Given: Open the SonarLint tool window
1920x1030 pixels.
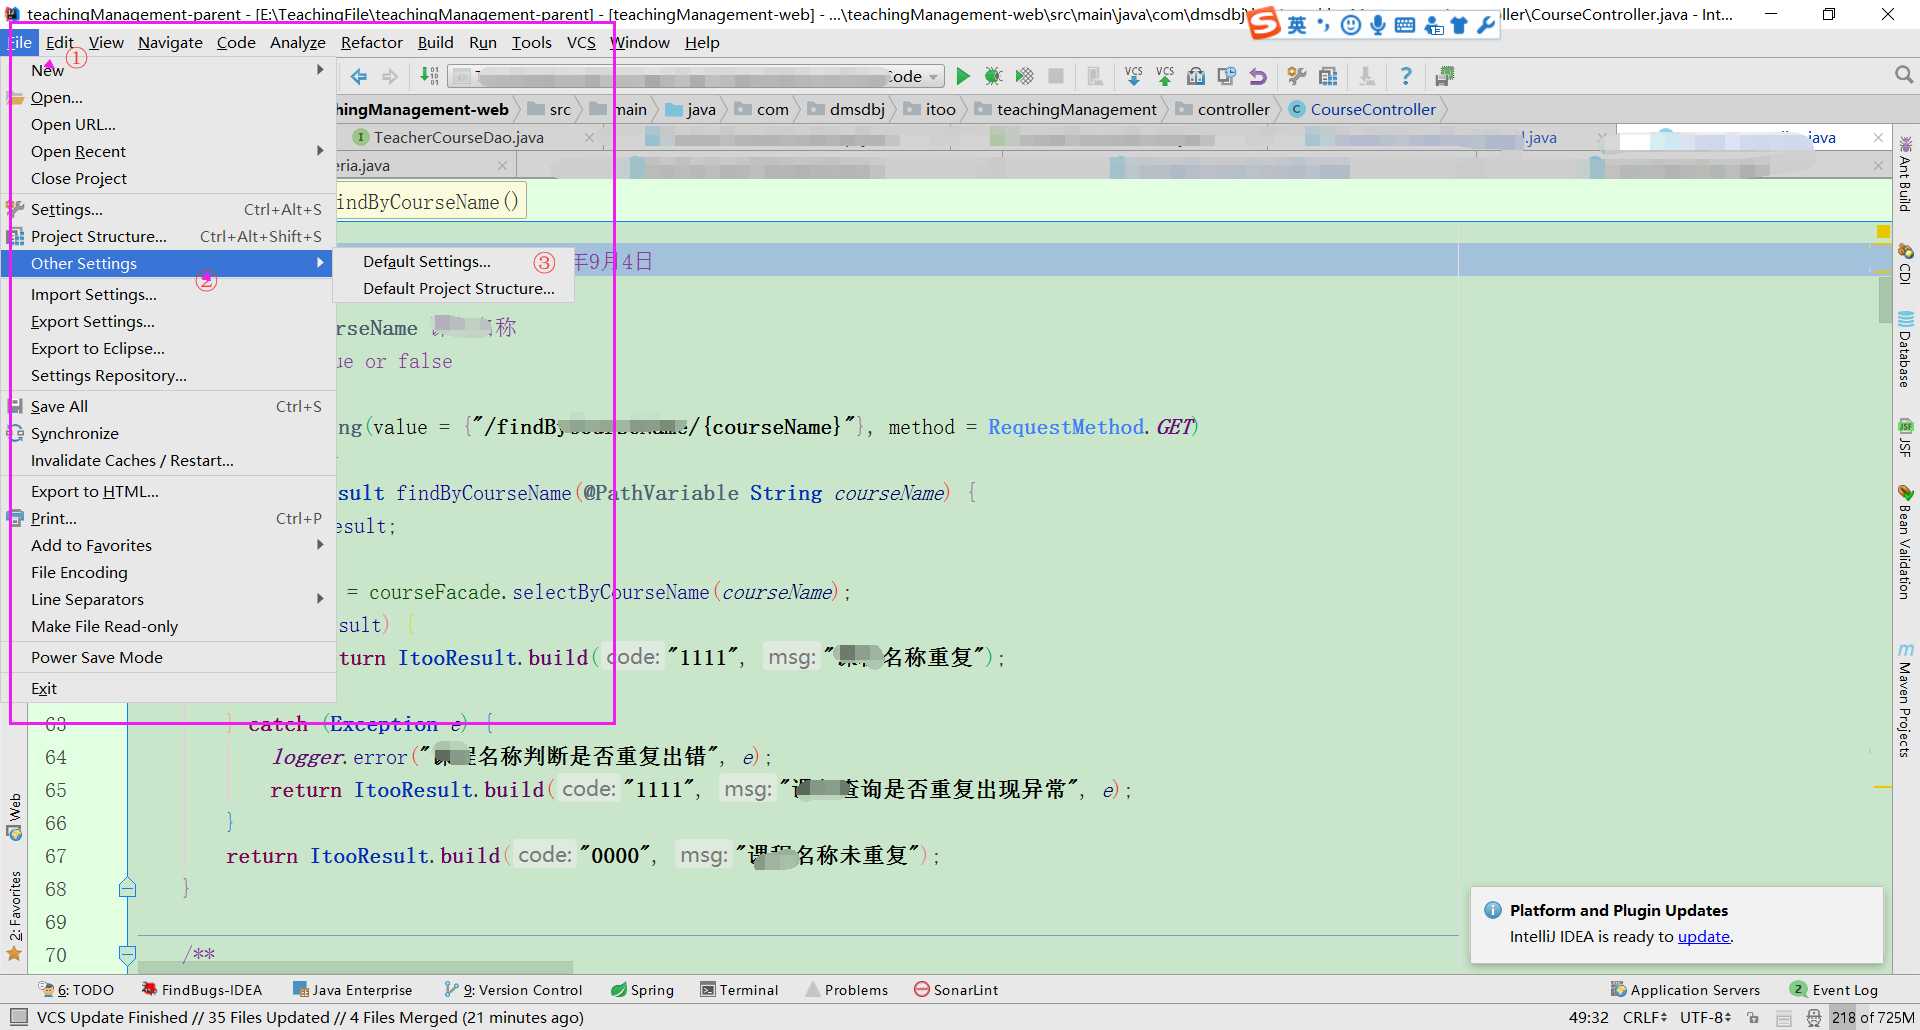Looking at the screenshot, I should [x=956, y=990].
